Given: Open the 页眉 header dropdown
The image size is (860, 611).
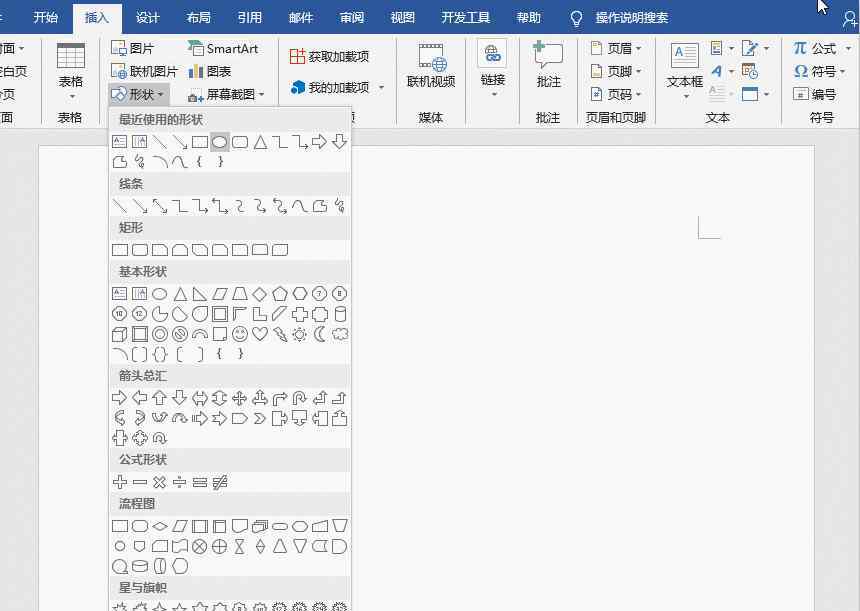Looking at the screenshot, I should (616, 49).
